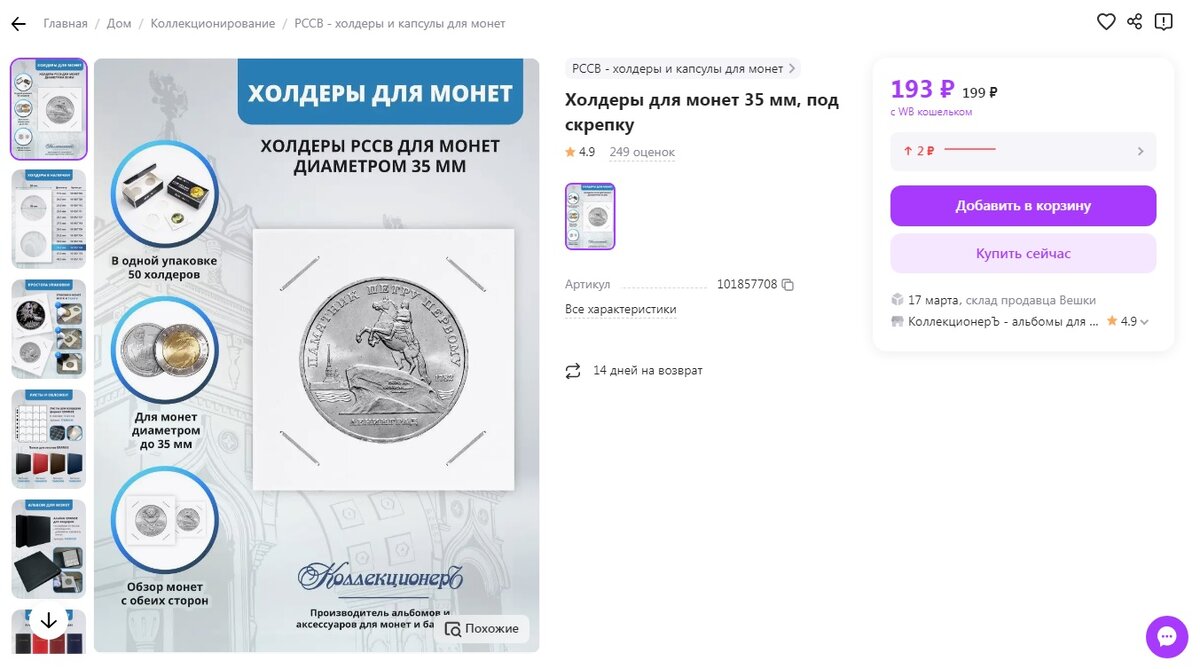Open the РССВ category chevron above the title
The width and height of the screenshot is (1200, 669).
[x=791, y=68]
